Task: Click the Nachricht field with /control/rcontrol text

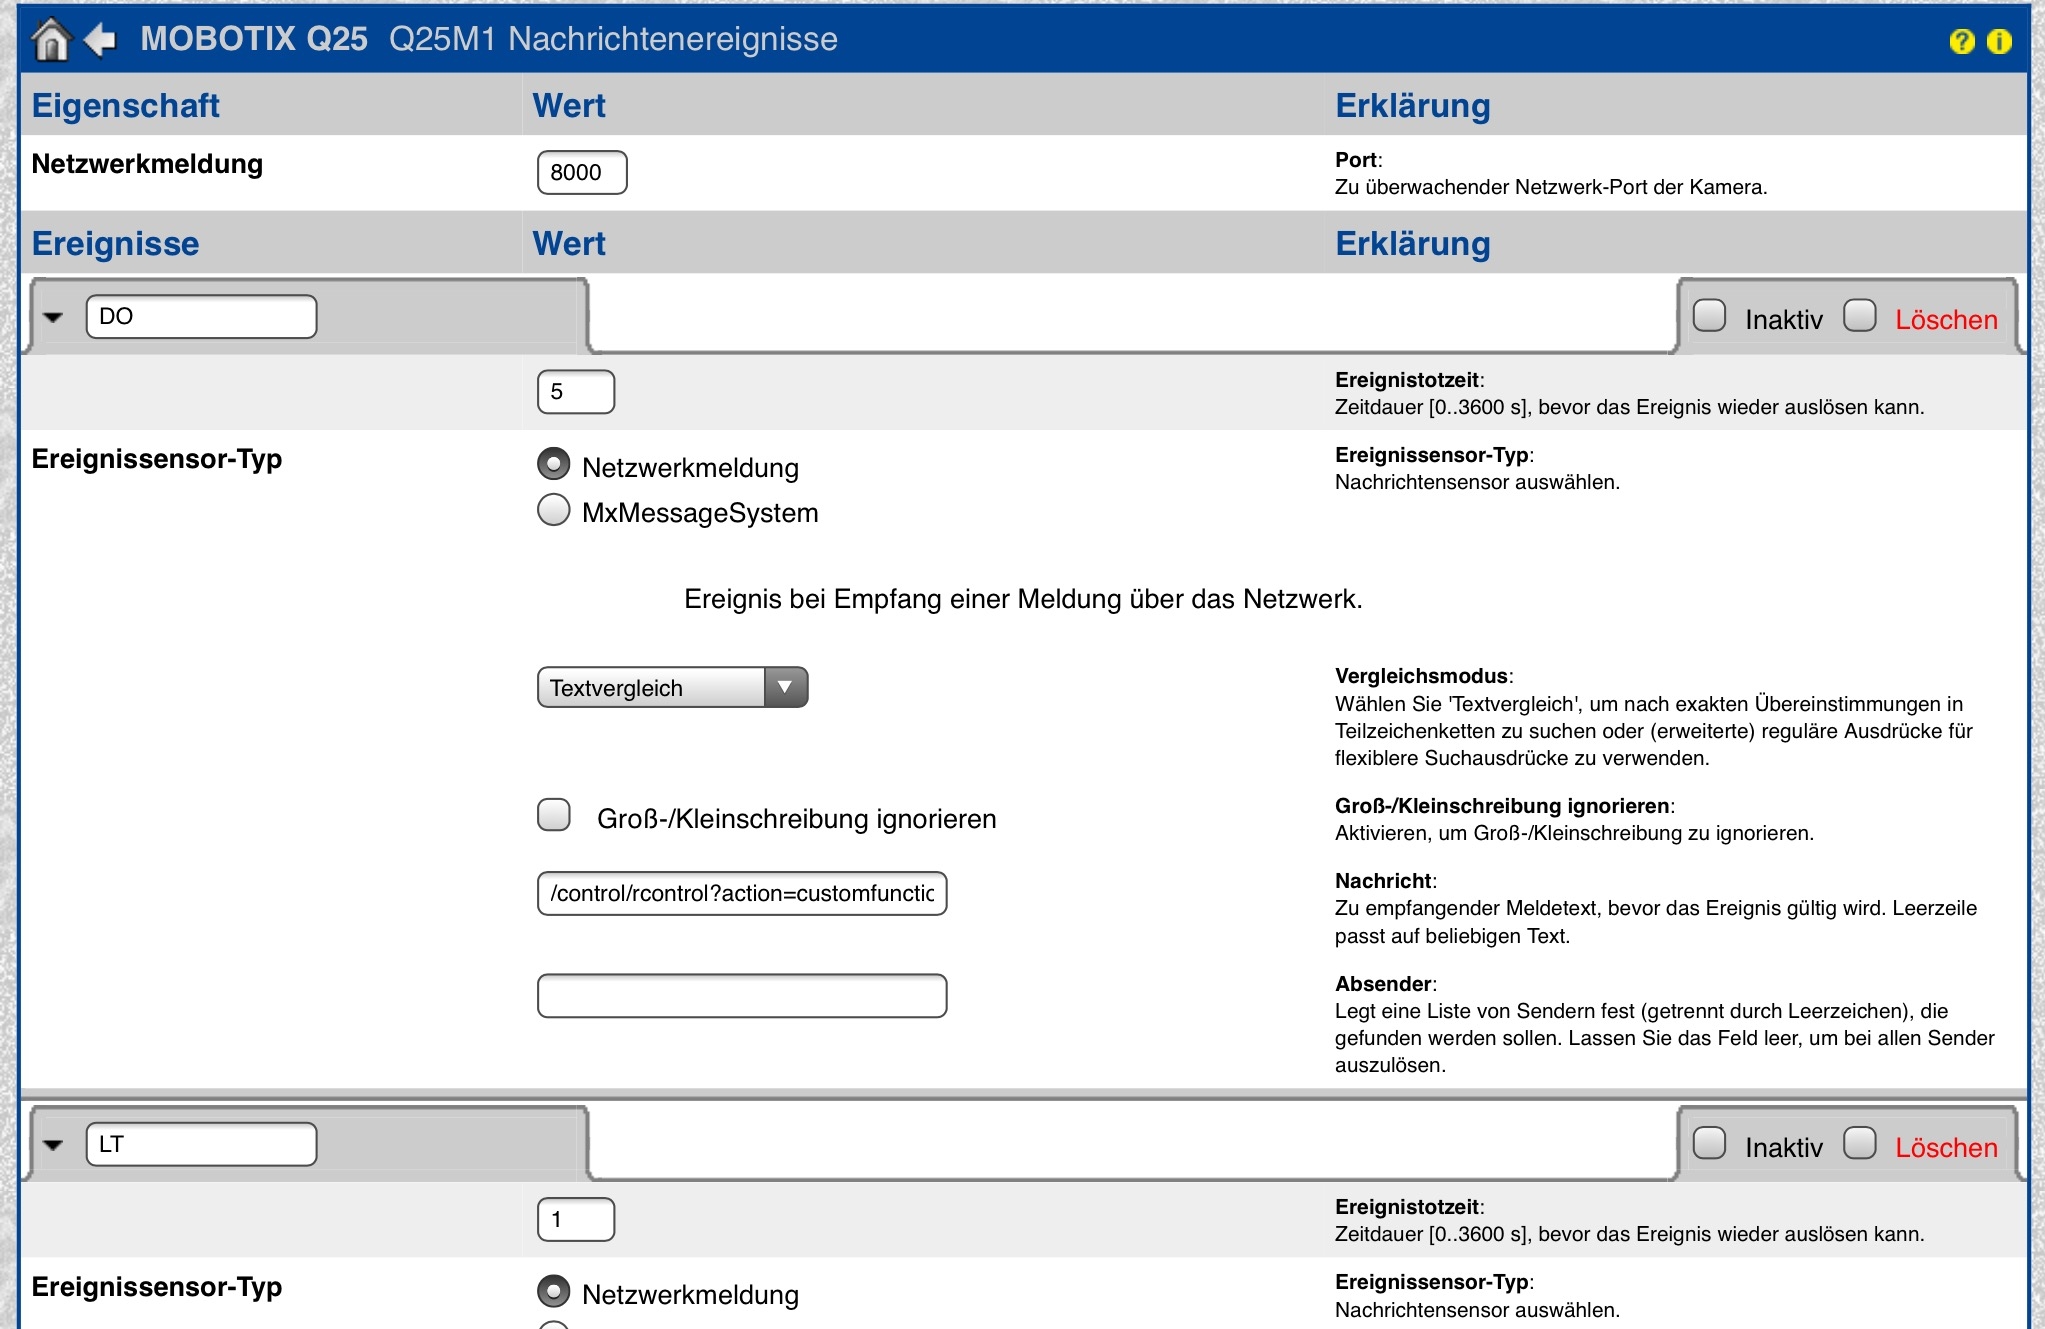Action: [x=741, y=894]
